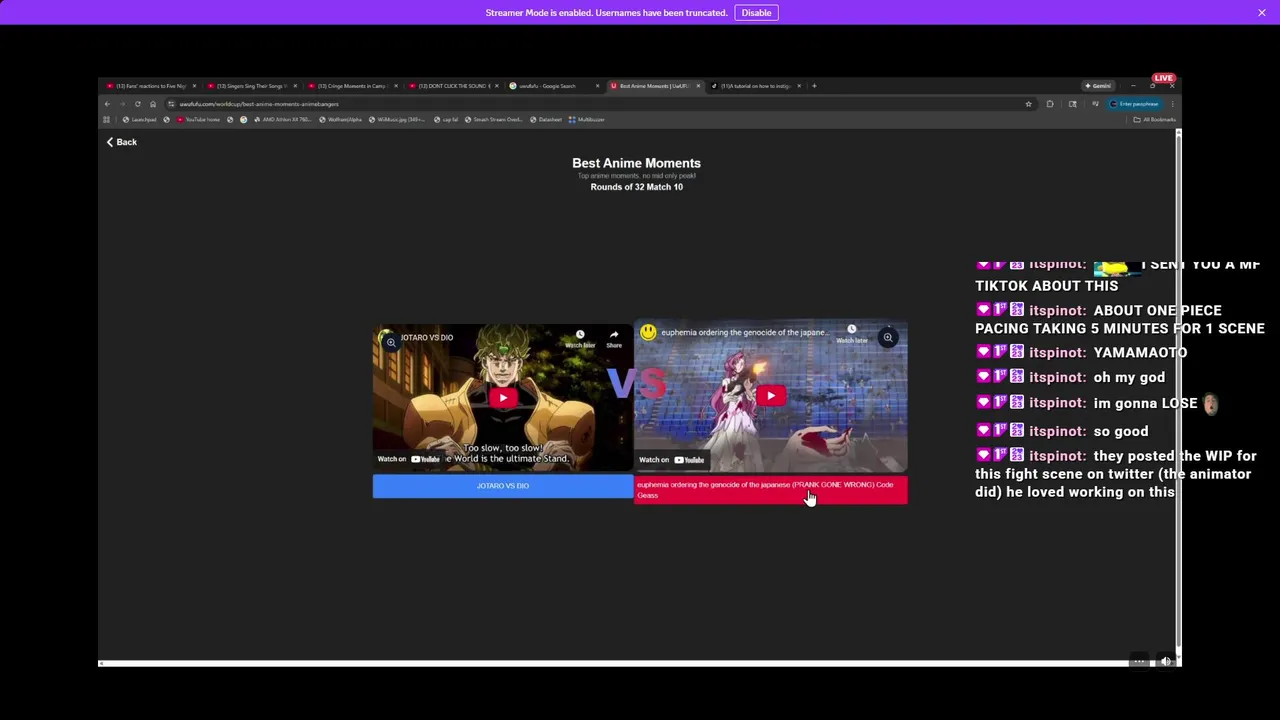Viewport: 1280px width, 720px height.
Task: Click the browser home icon
Action: (x=153, y=104)
